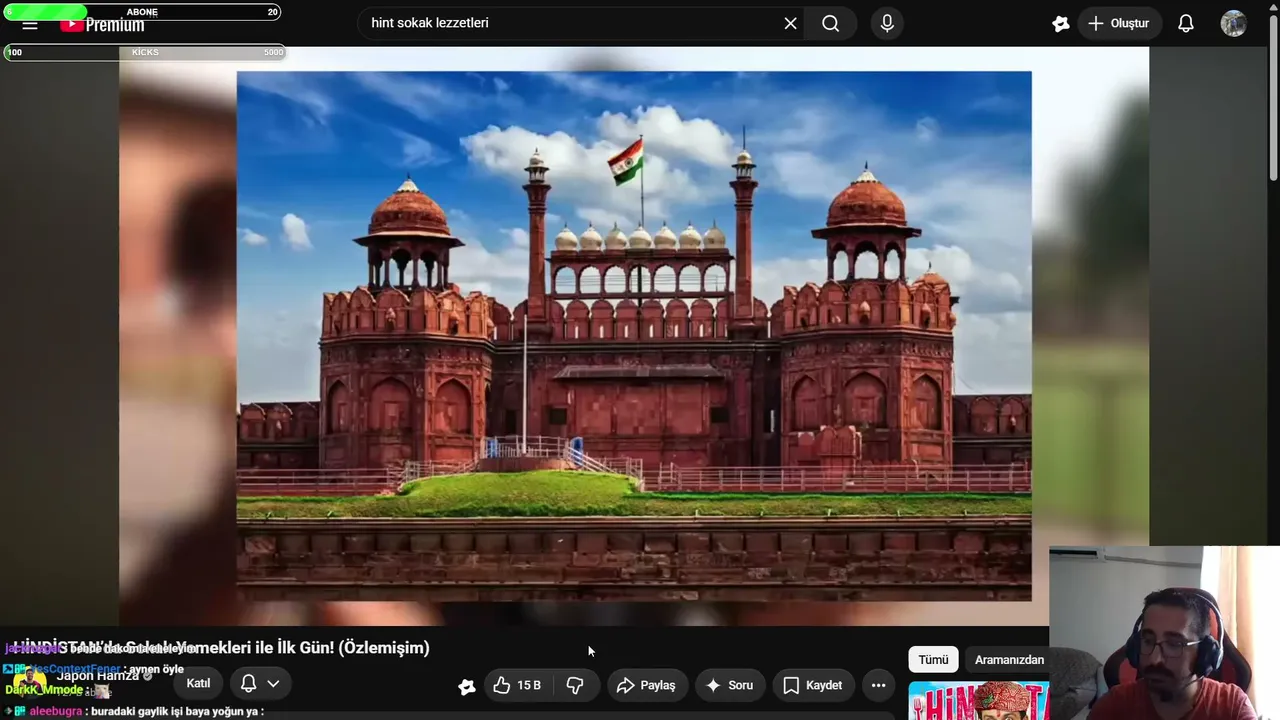Run search with the magnifier button

[831, 23]
